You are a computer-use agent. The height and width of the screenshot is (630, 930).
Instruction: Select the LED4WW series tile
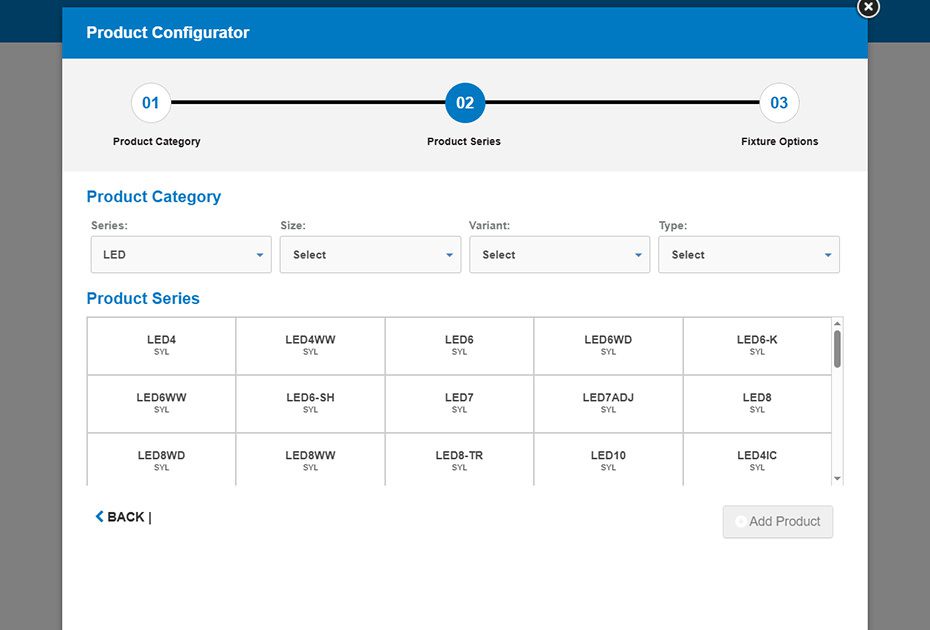310,346
